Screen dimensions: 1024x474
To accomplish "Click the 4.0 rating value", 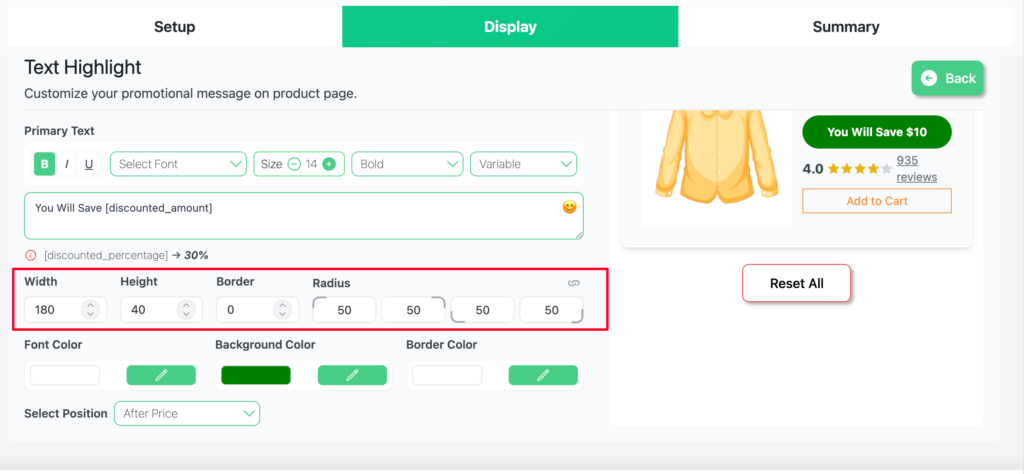I will (x=813, y=169).
